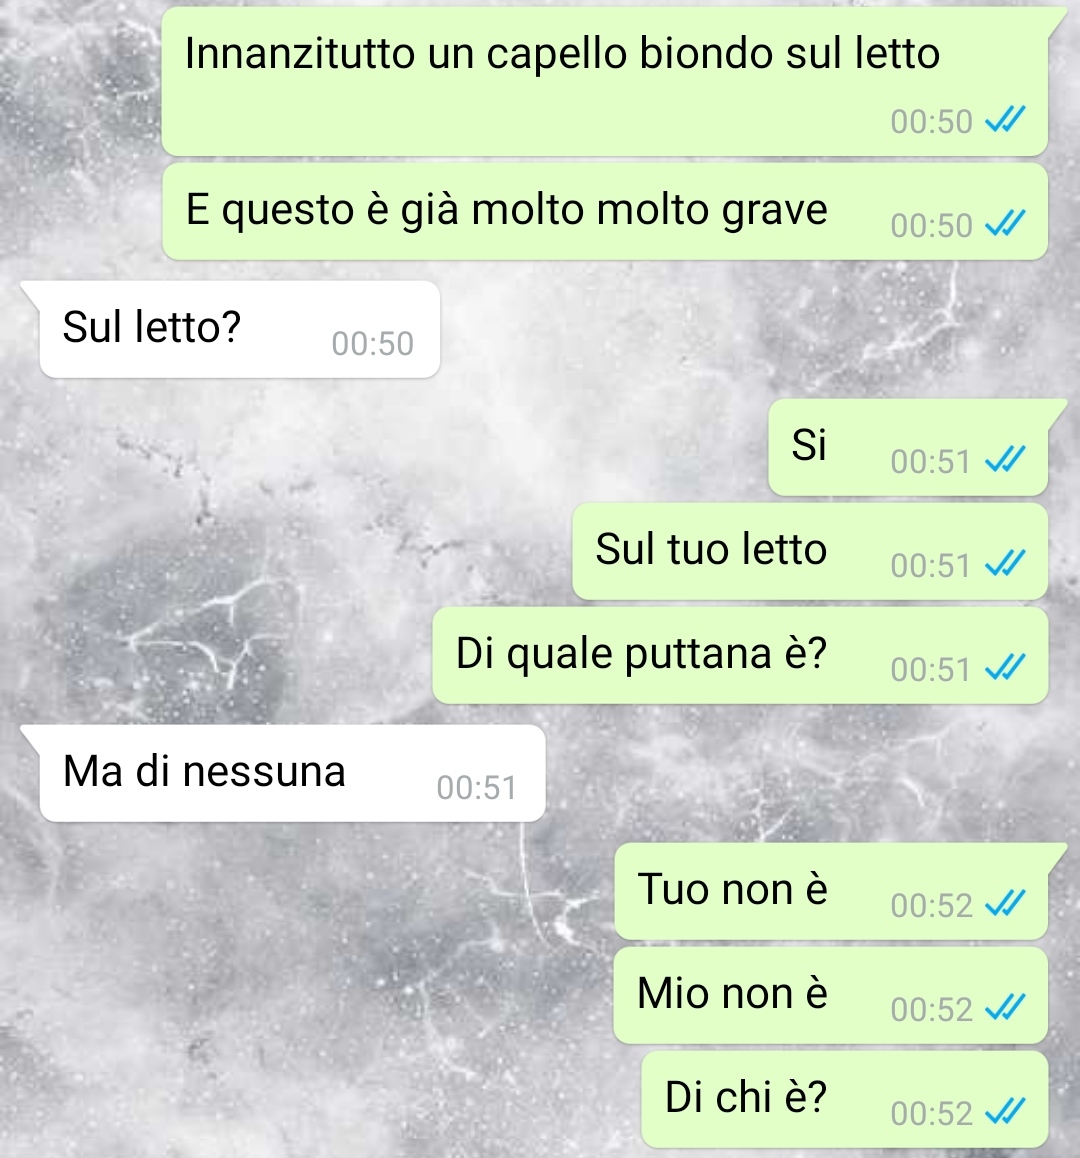Select the 'Sul tuo letto' sent message
Viewport: 1080px width, 1158px height.
810,552
